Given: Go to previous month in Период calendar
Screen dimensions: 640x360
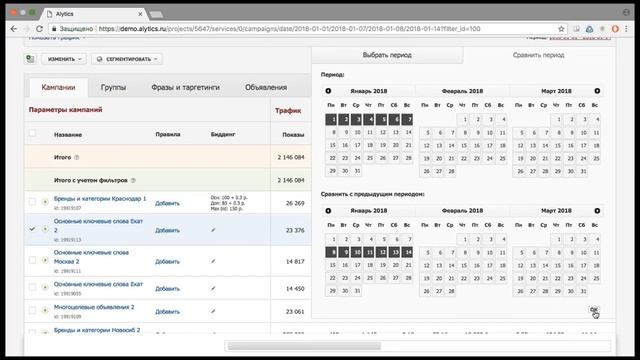Looking at the screenshot, I should (328, 91).
